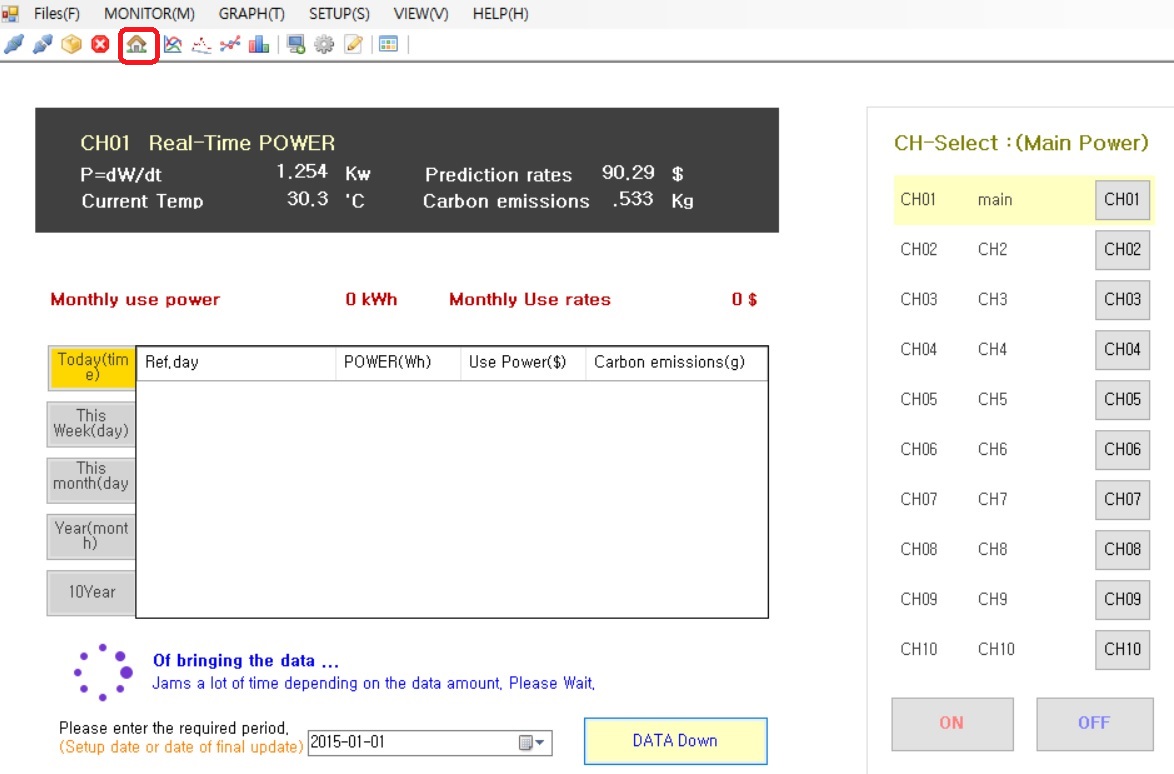Select the 10Year period tab

(x=91, y=593)
